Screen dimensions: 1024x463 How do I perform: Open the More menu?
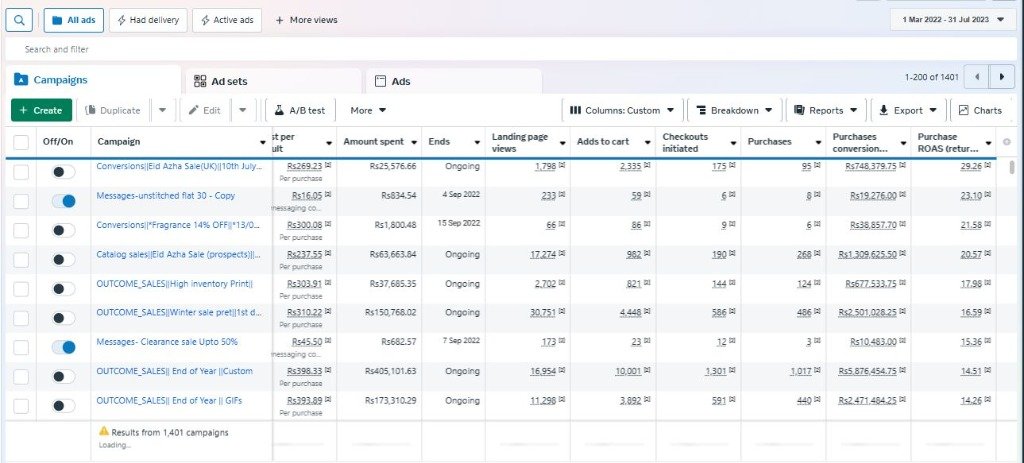tap(368, 110)
